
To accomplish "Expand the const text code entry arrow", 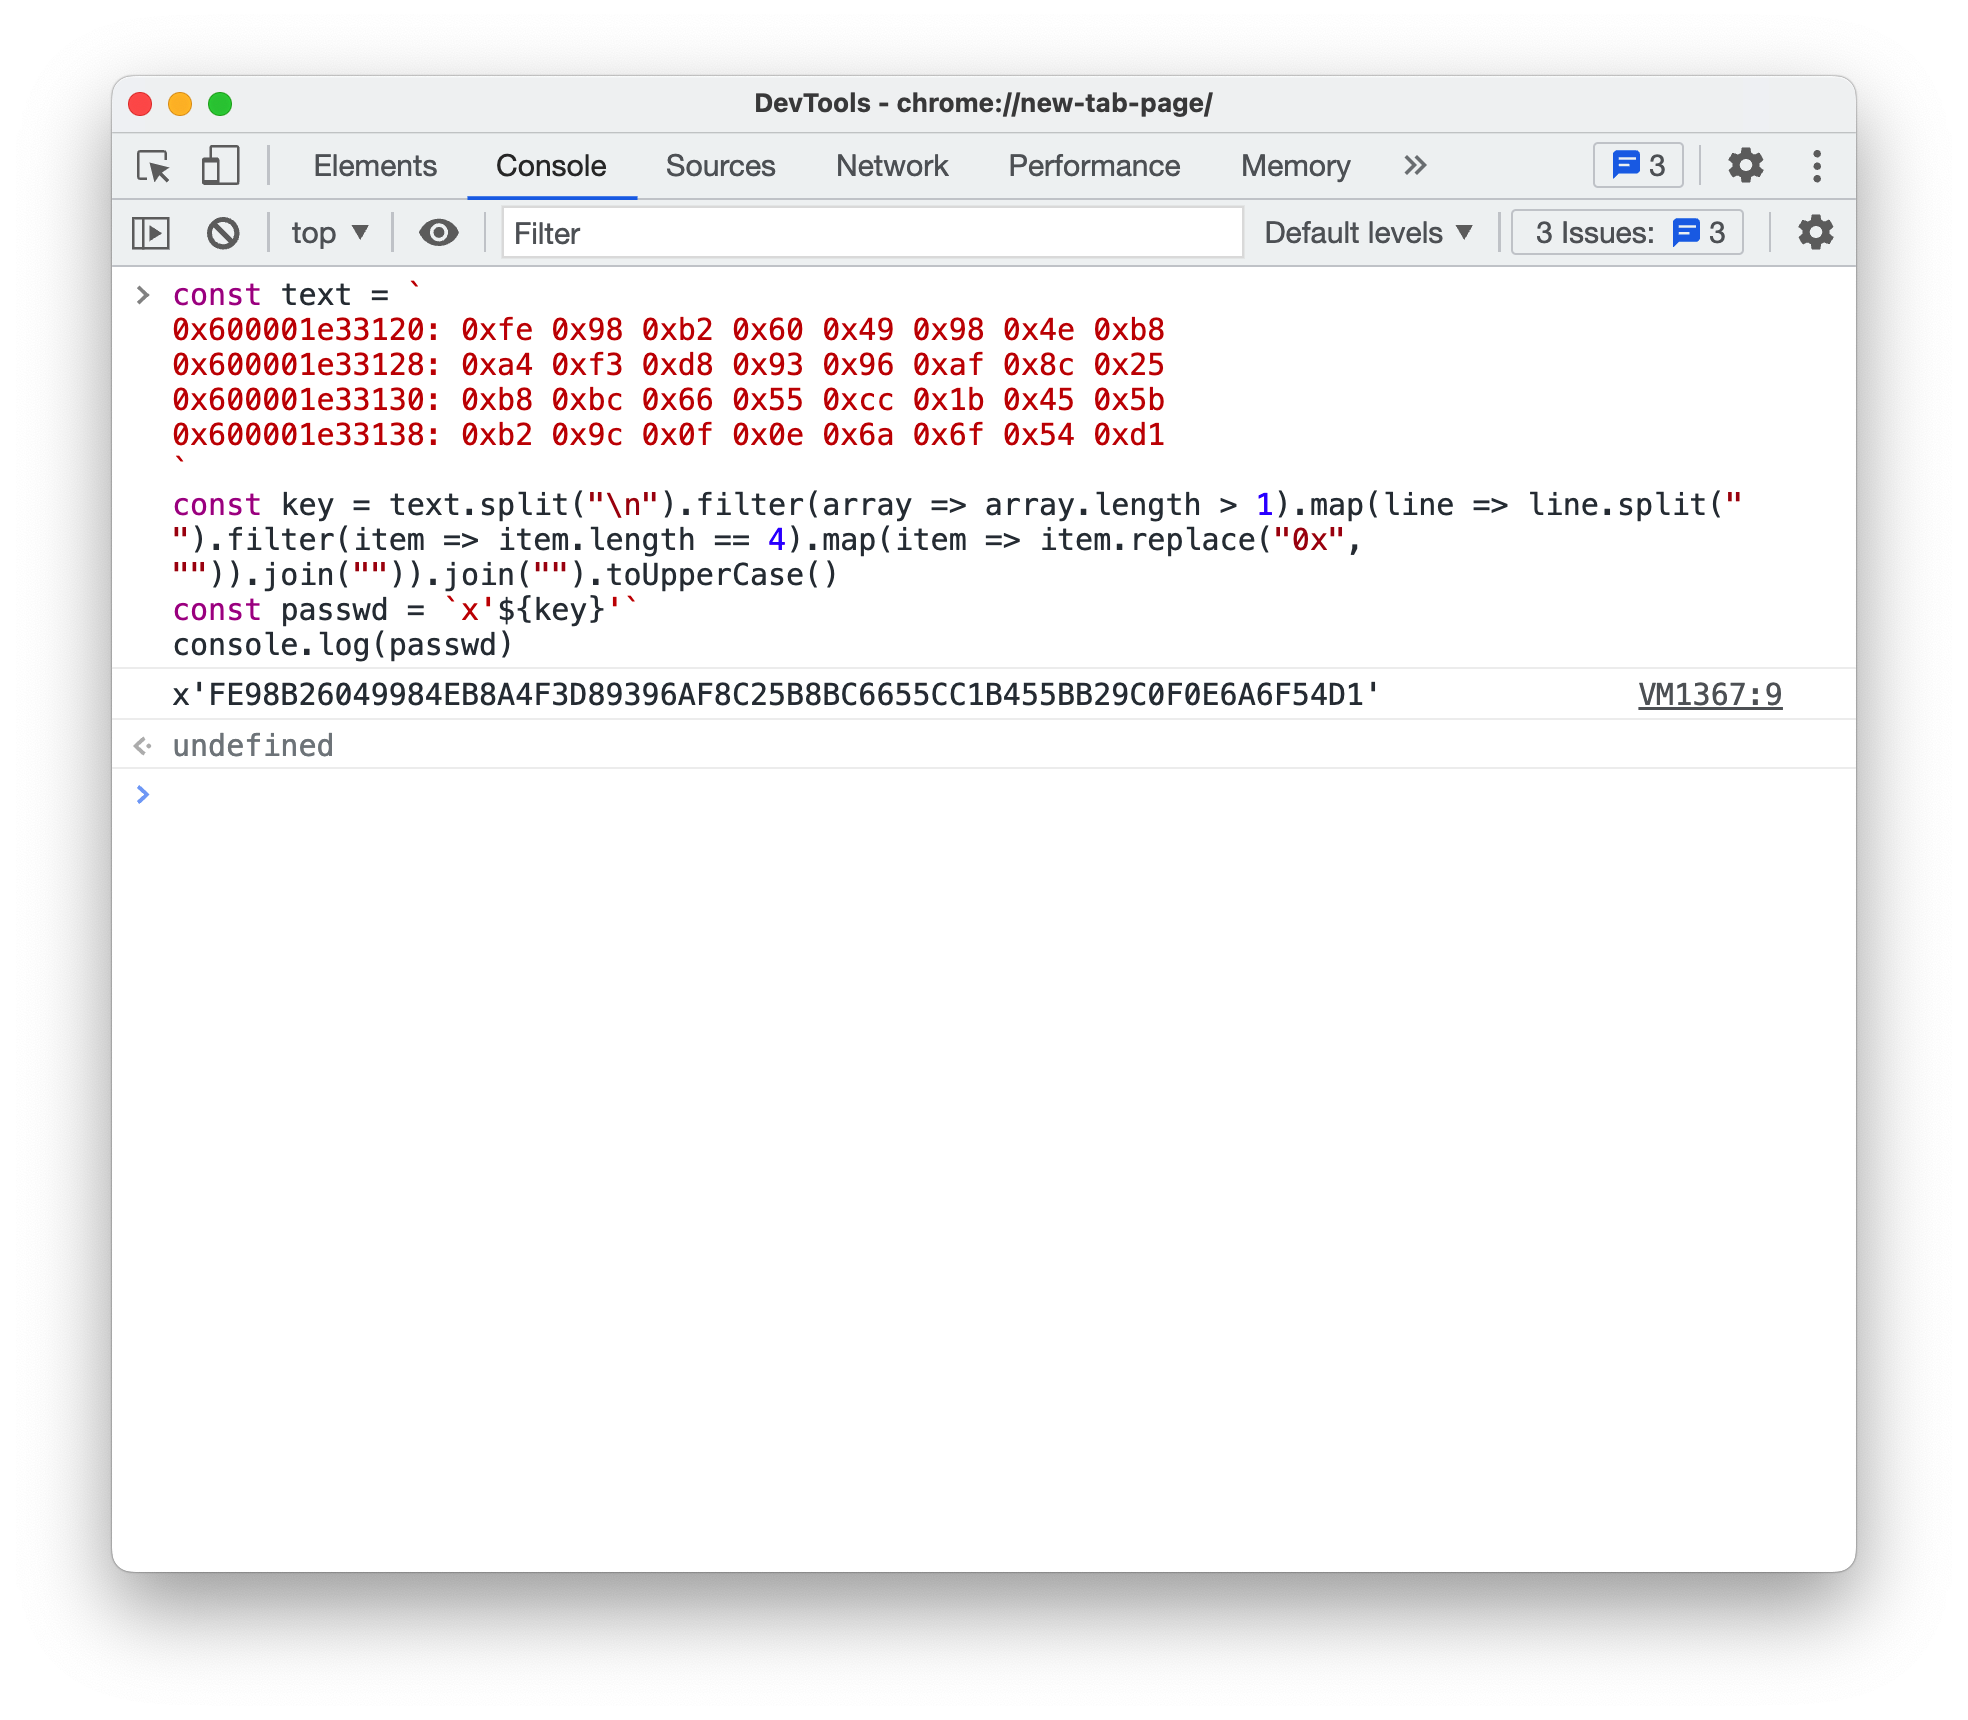I will 143,295.
